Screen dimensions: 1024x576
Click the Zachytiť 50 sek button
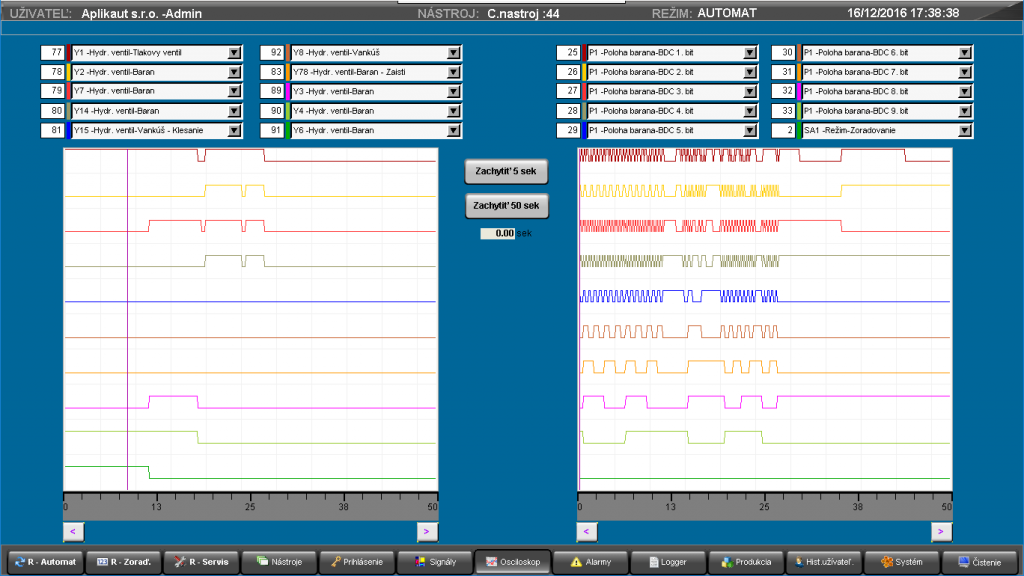coord(506,206)
